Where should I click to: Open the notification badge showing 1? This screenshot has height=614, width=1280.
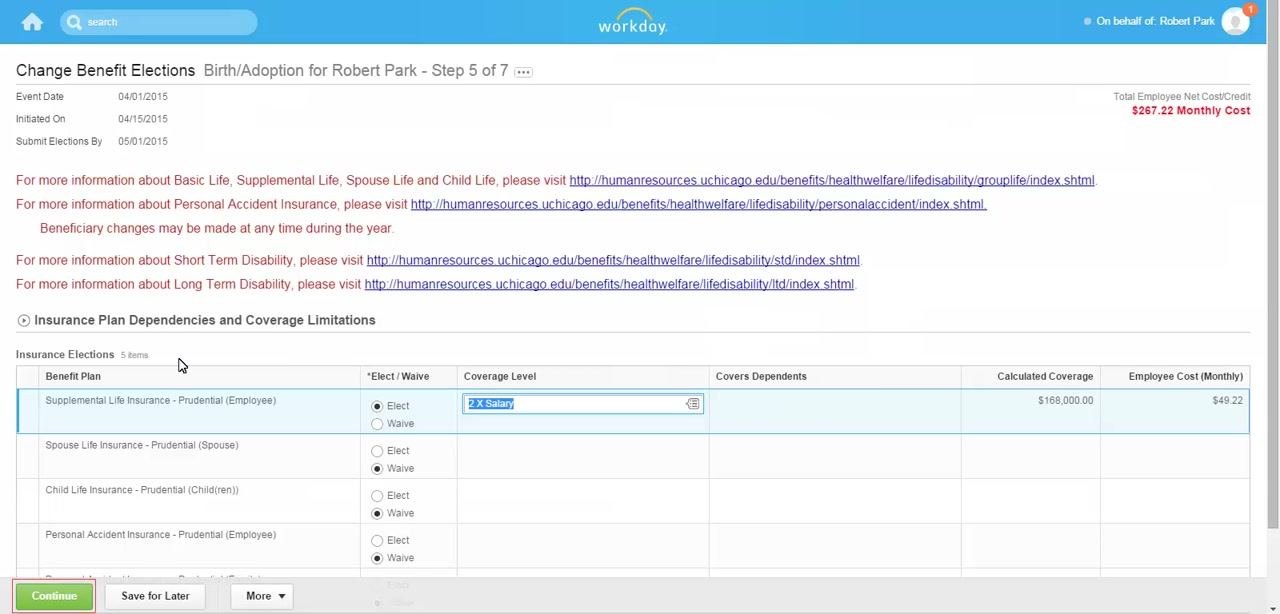pos(1250,10)
